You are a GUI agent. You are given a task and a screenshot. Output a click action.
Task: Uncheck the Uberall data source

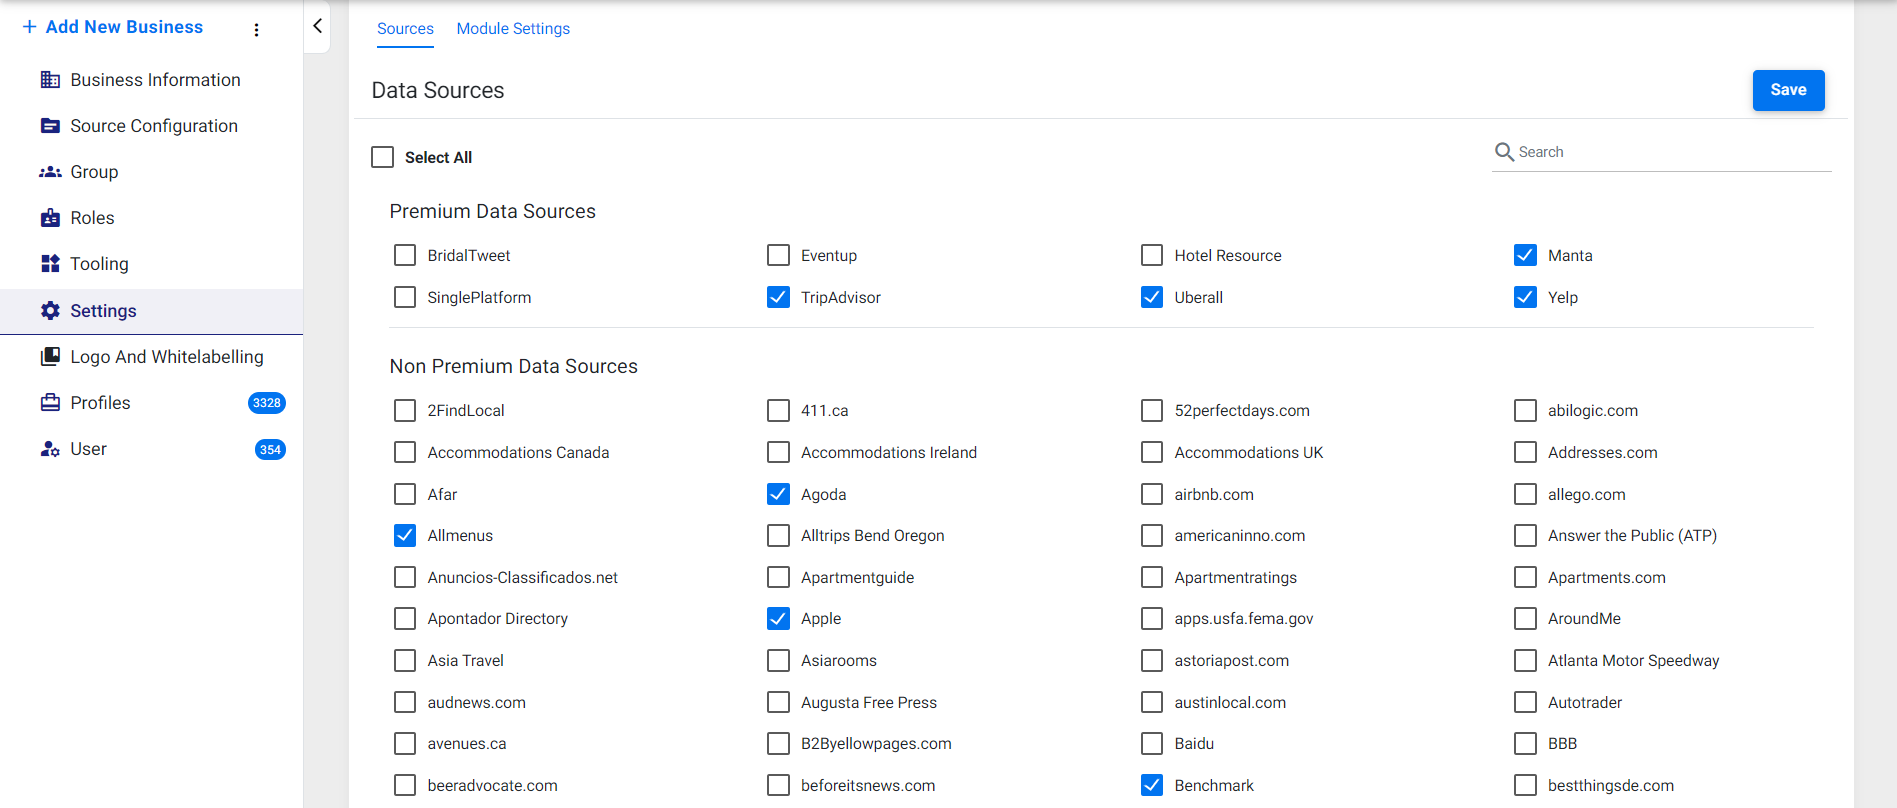1152,297
